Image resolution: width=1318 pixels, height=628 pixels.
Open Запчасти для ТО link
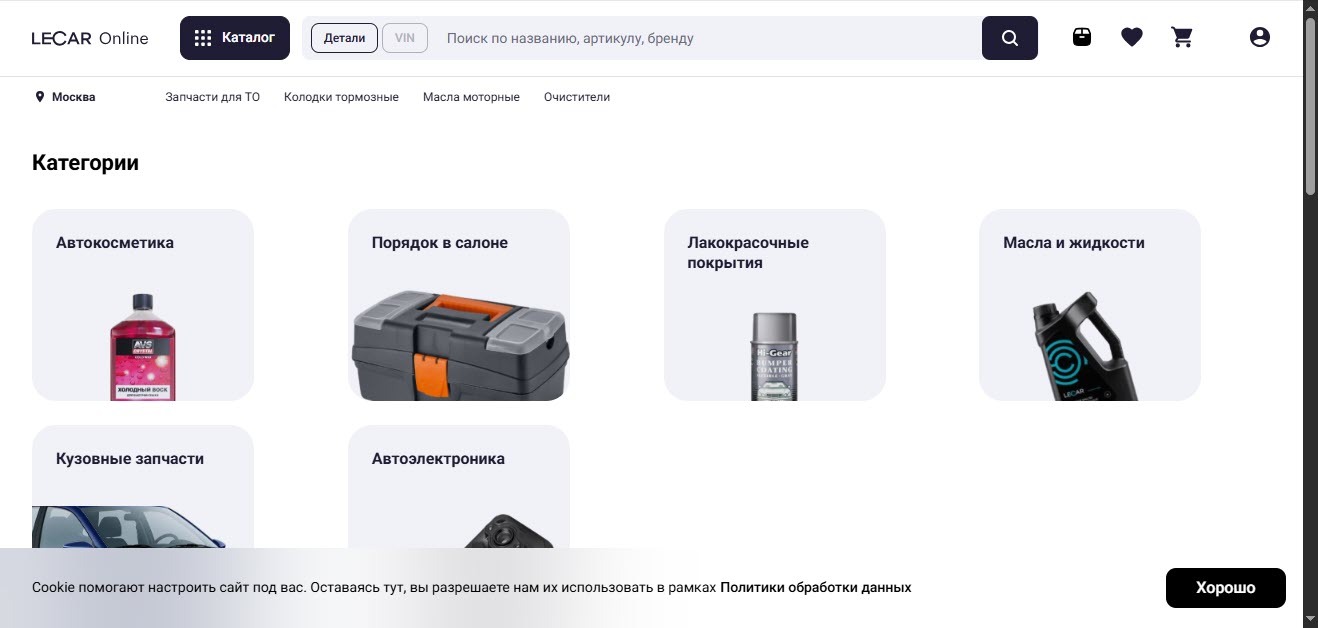(212, 97)
